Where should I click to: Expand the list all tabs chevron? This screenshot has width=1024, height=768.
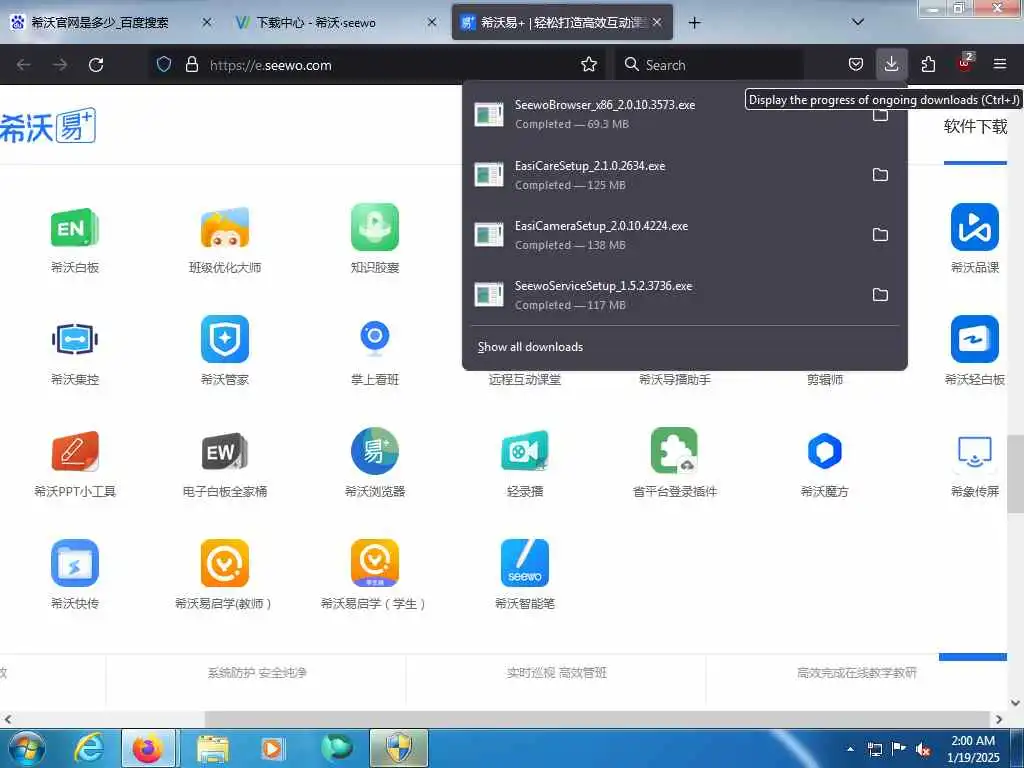point(858,22)
